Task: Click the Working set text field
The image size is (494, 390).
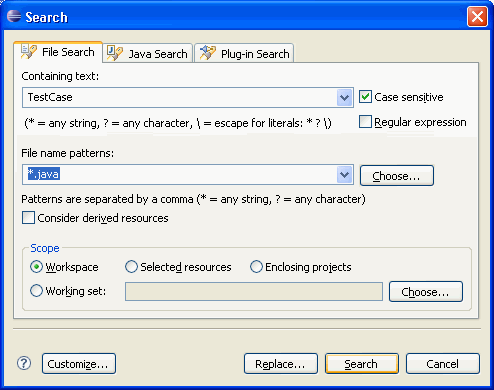Action: tap(254, 291)
